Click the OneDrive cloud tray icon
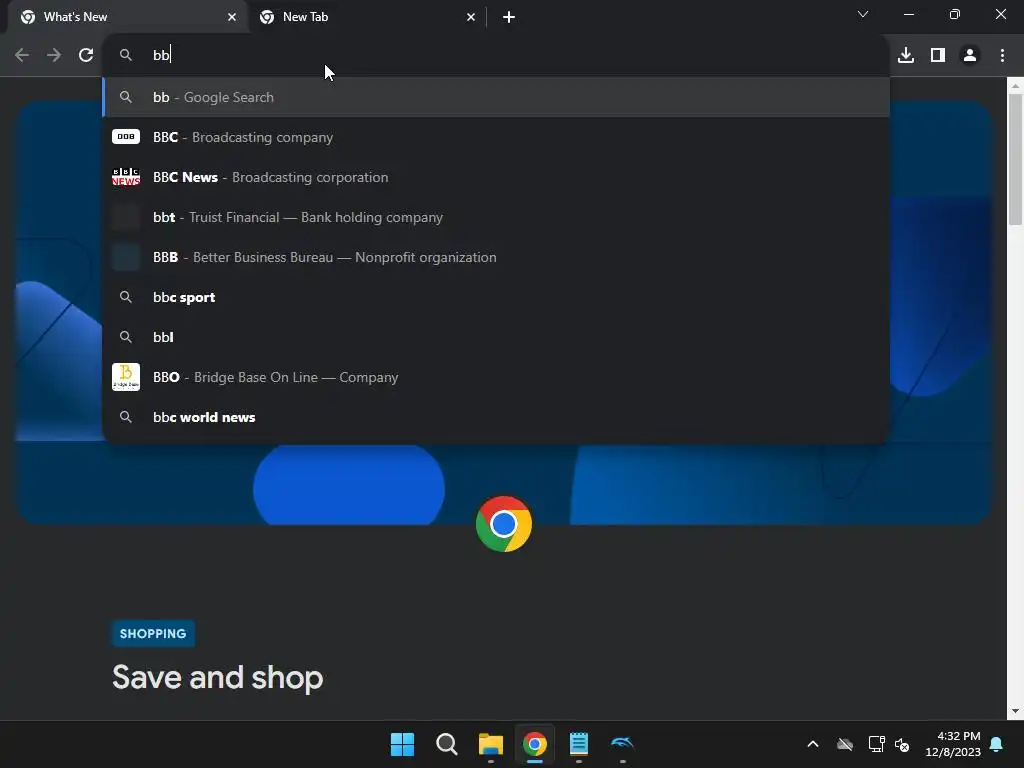 845,744
